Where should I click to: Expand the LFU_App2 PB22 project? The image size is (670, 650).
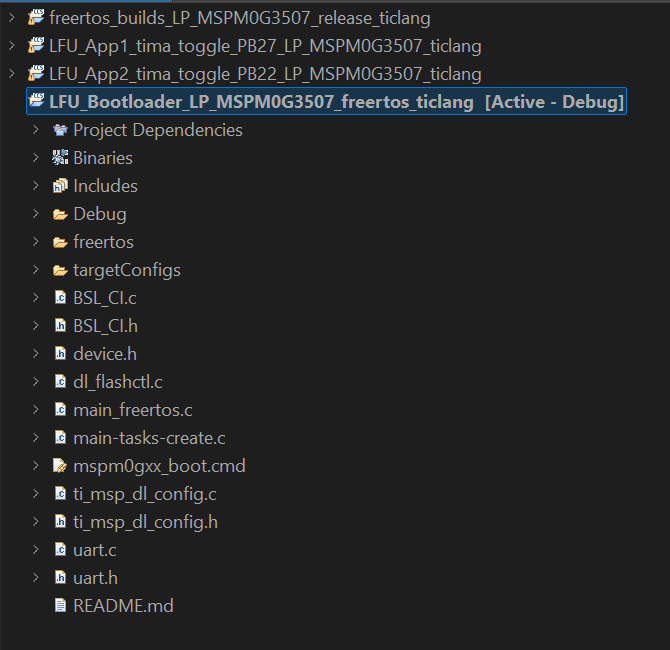12,74
